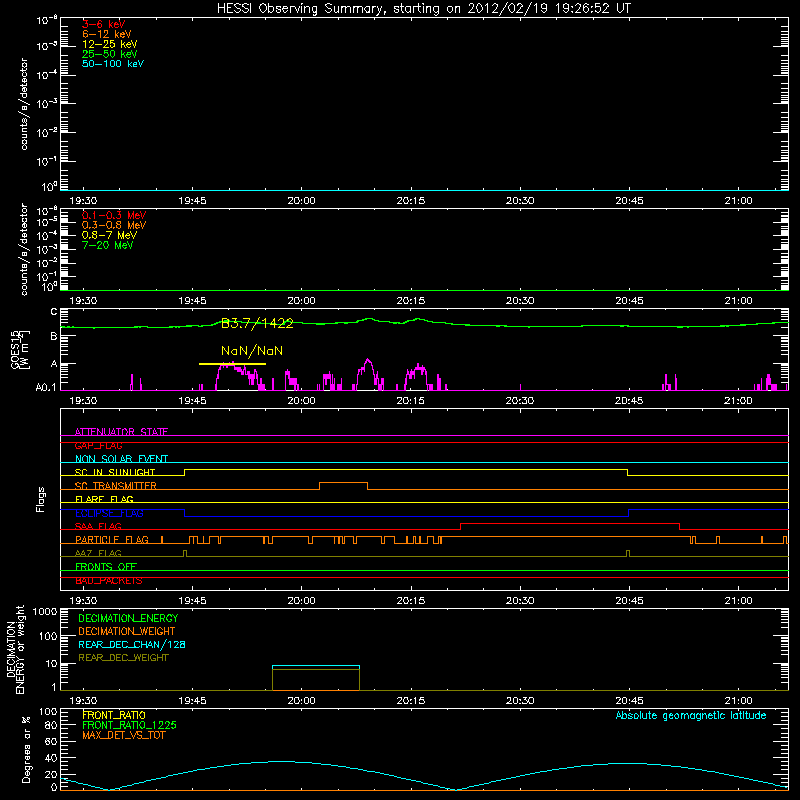The width and height of the screenshot is (800, 800).
Task: Select the FRONTS_OFF flag label
Action: coord(106,567)
